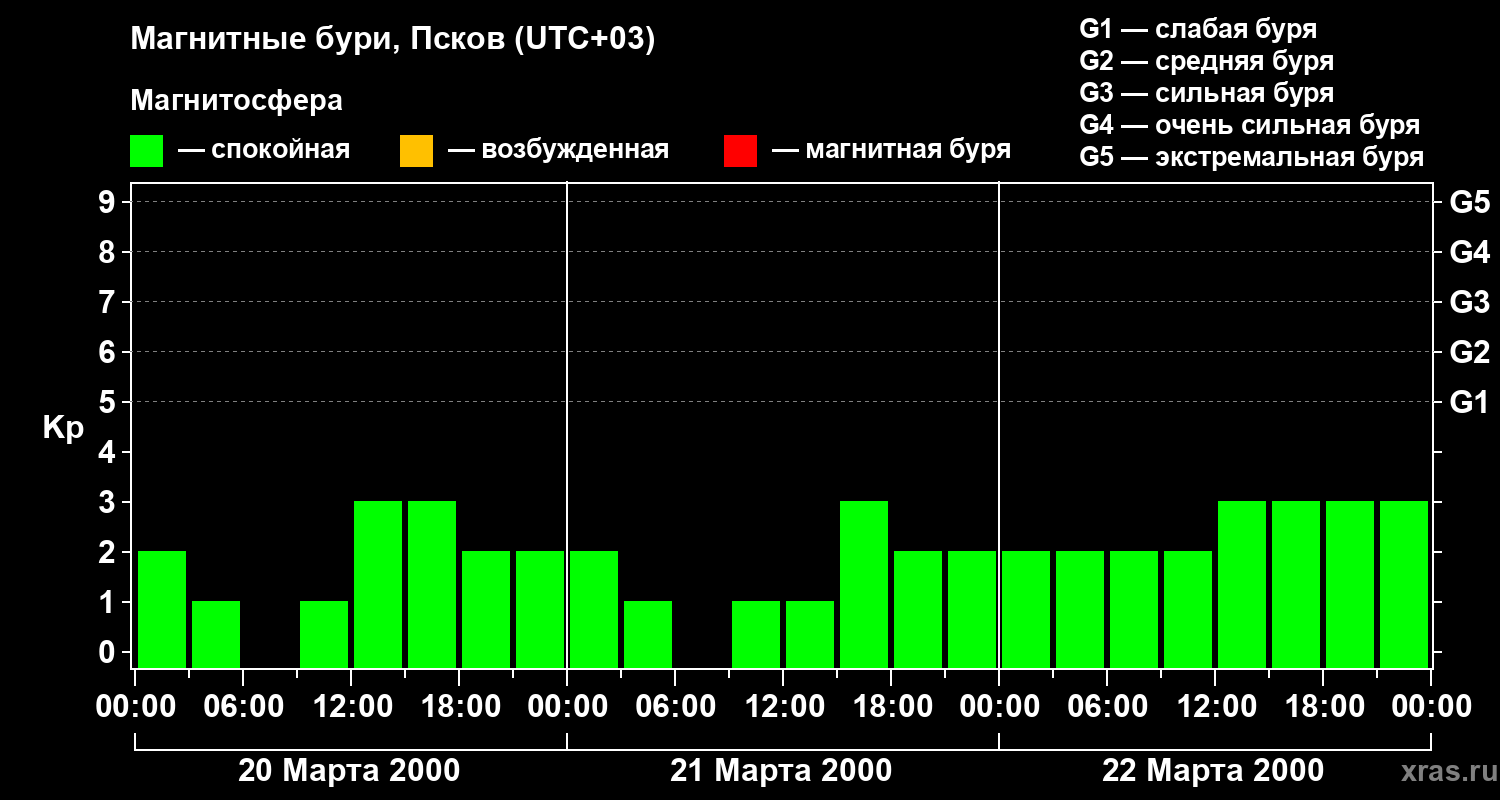Screen dimensions: 1500x800
Task: Click the '20 Марта 2000' date label
Action: [349, 771]
